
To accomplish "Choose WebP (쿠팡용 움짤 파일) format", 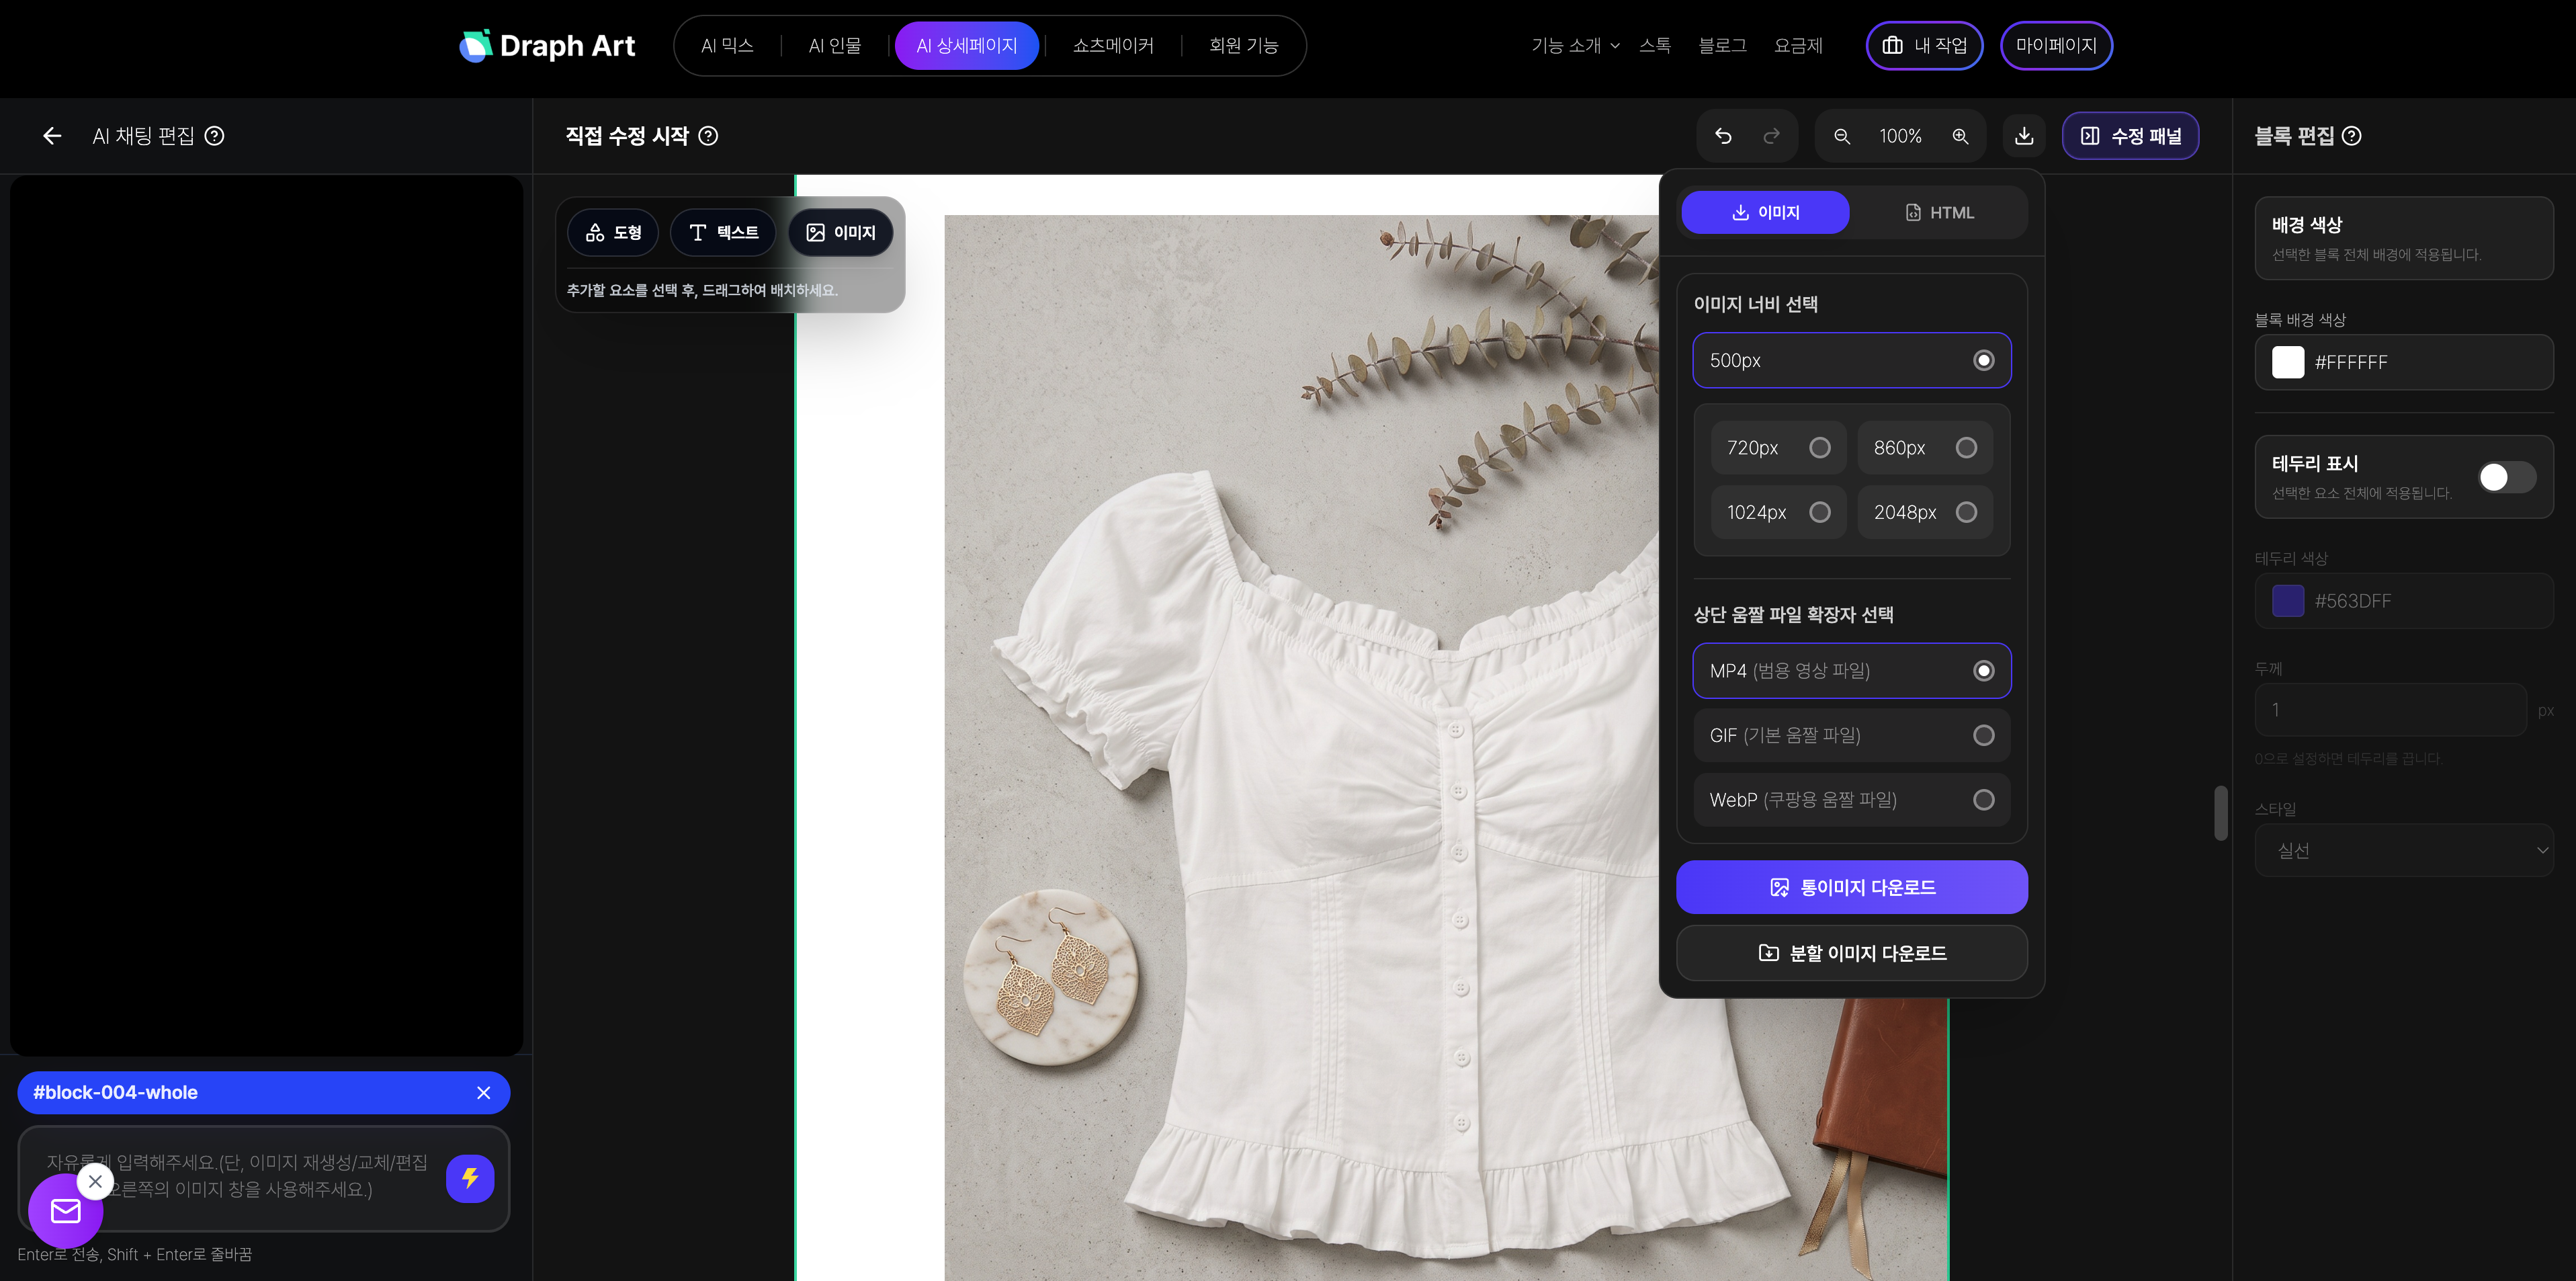I will tap(1852, 800).
